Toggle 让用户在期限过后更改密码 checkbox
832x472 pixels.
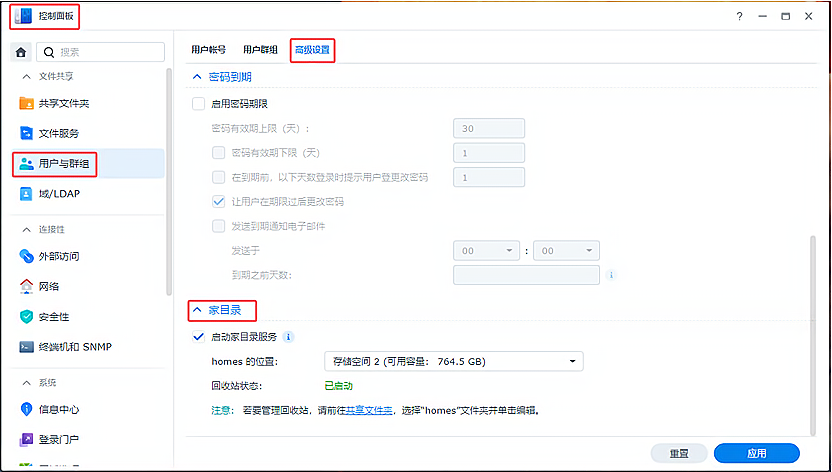pos(219,202)
